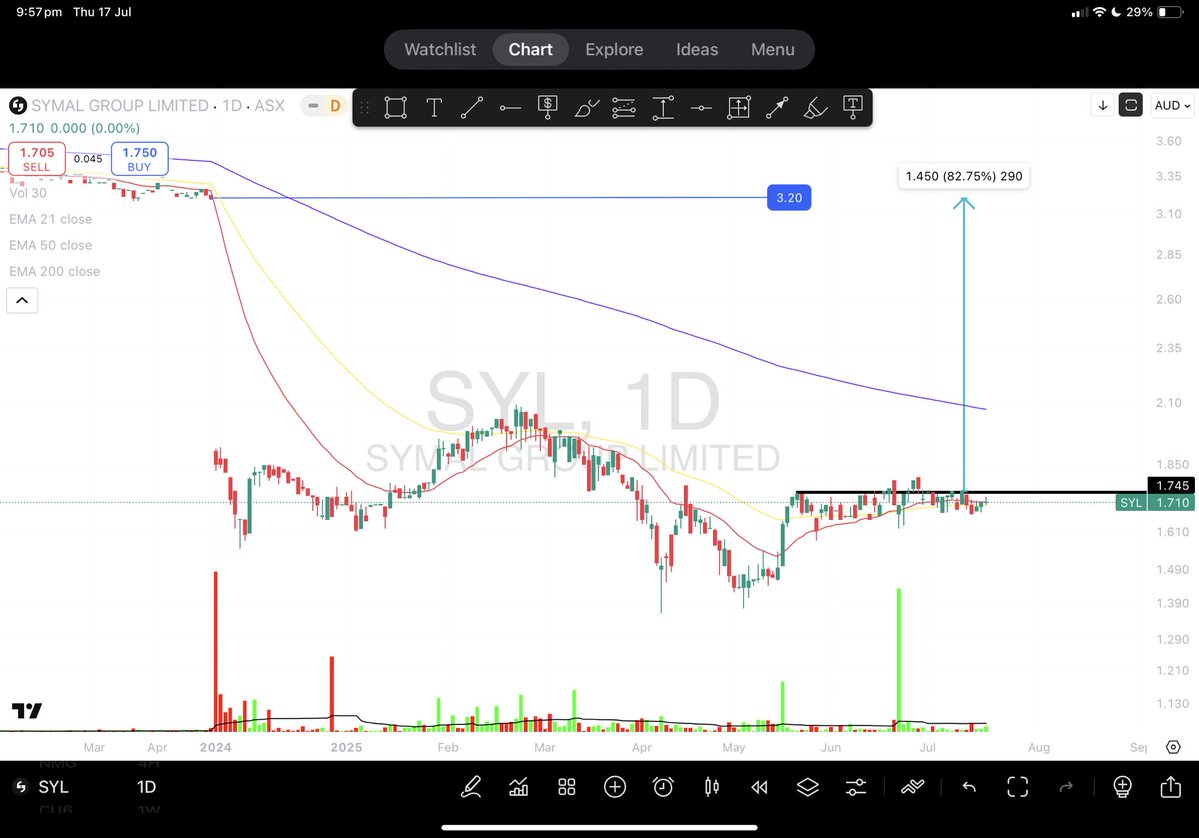The height and width of the screenshot is (838, 1199).
Task: Select the Arrow drawing tool
Action: click(777, 108)
